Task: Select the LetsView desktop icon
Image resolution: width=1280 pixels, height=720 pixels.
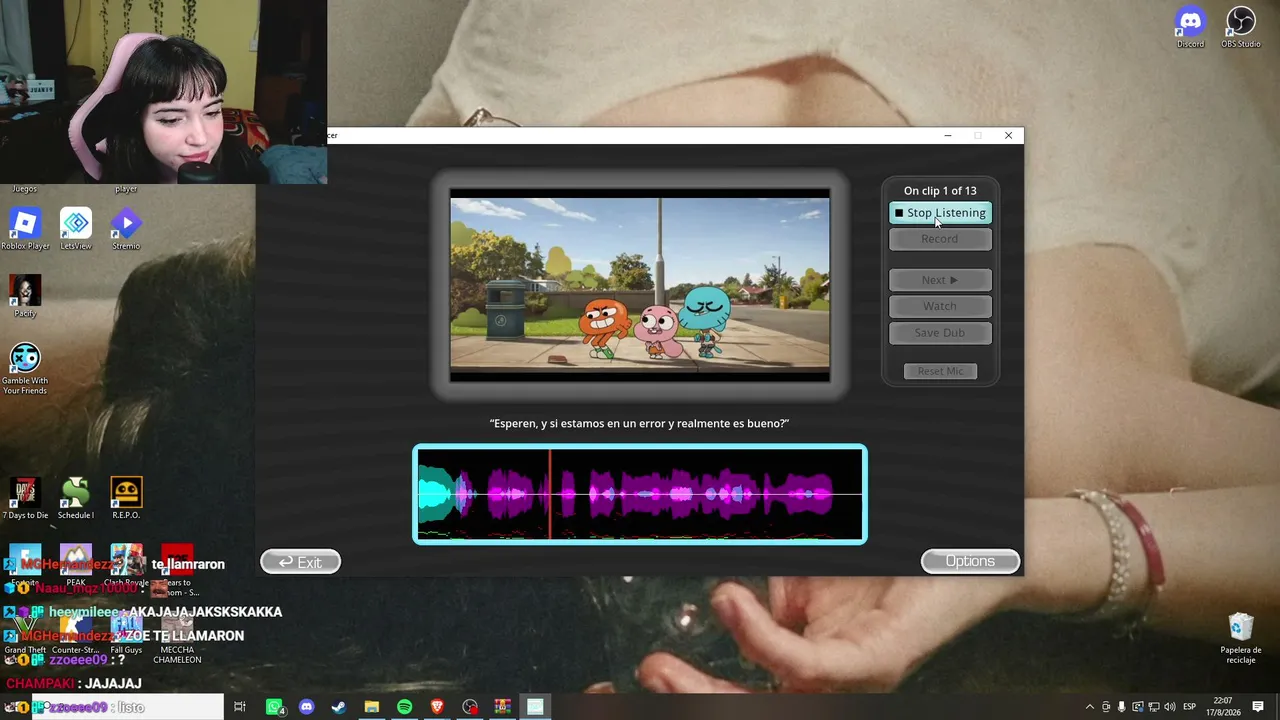Action: click(76, 229)
